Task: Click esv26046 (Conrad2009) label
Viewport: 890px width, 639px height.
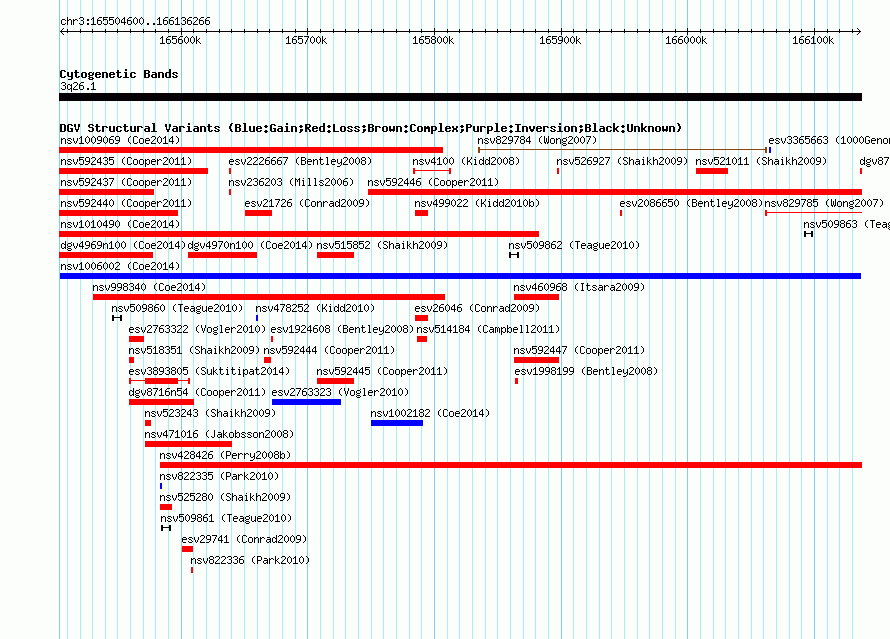Action: (x=477, y=308)
